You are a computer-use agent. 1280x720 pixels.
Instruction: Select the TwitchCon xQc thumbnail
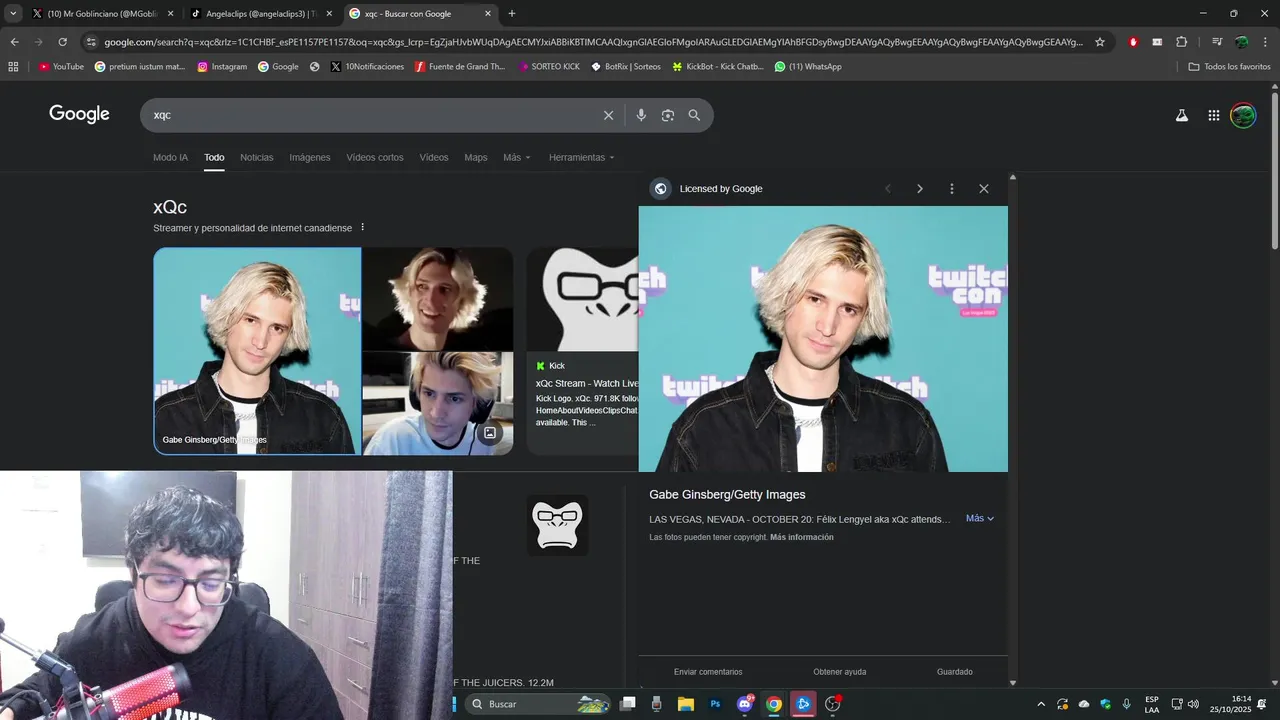257,351
